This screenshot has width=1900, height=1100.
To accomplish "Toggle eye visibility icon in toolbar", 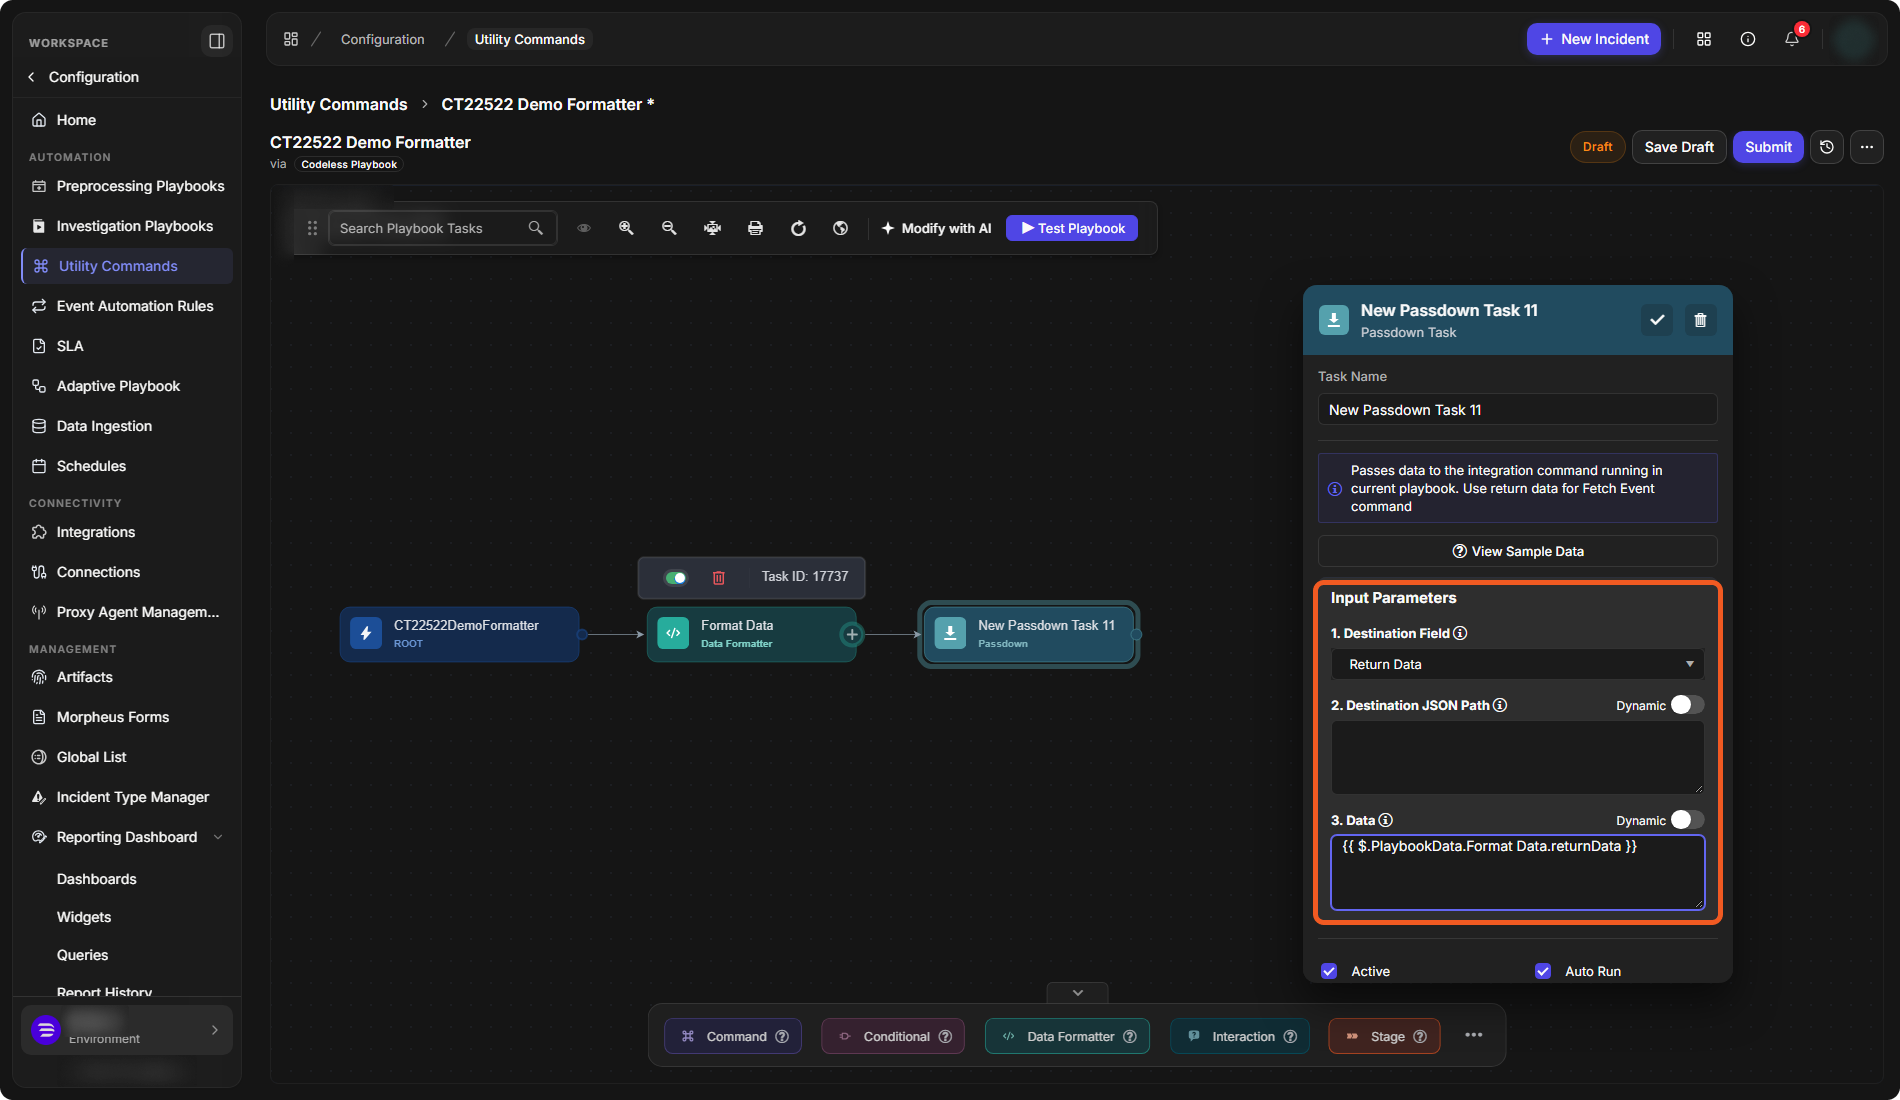I will [x=584, y=228].
